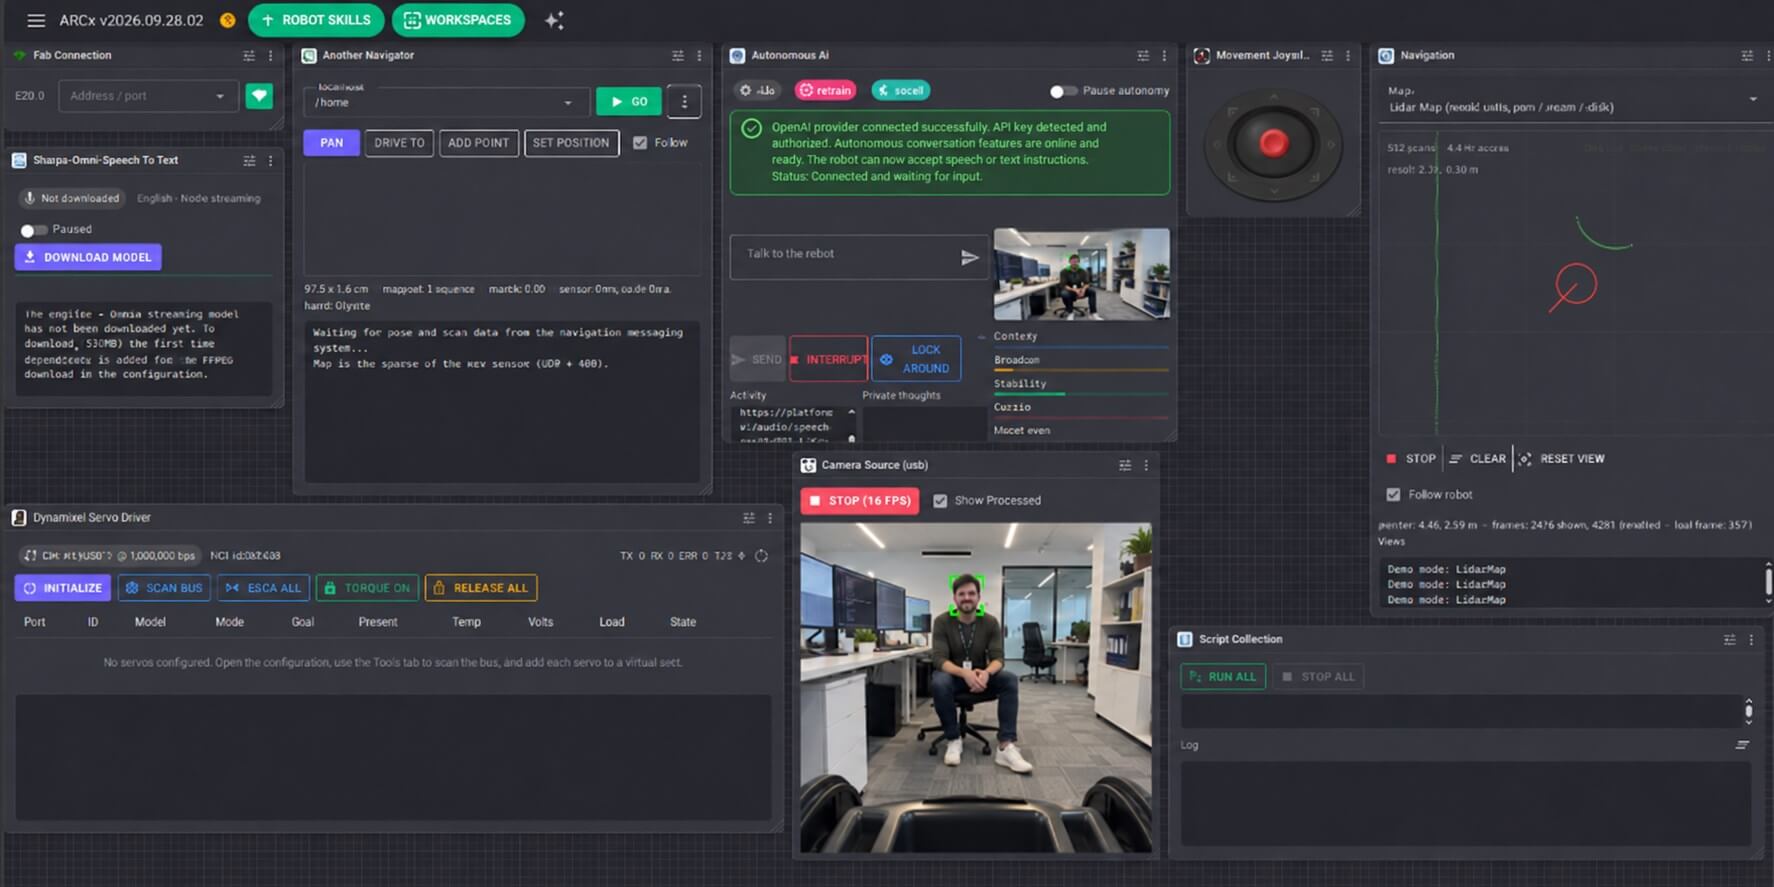The height and width of the screenshot is (887, 1774).
Task: Open Dynamixel Servo Driver settings sliders icon
Action: [x=749, y=518]
